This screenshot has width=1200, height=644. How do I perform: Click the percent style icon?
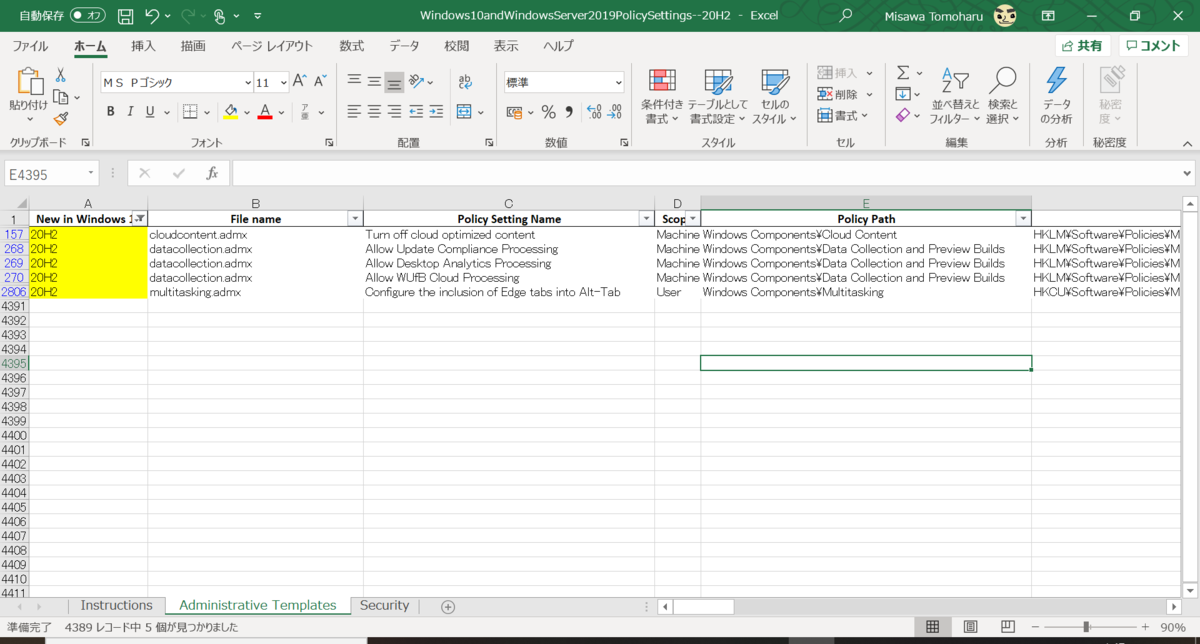(548, 112)
